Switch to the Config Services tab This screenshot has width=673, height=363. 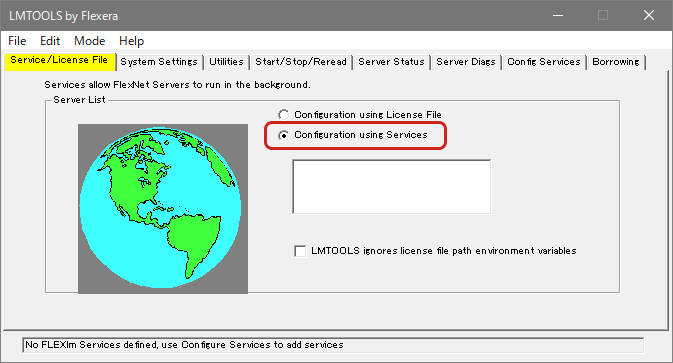point(544,62)
